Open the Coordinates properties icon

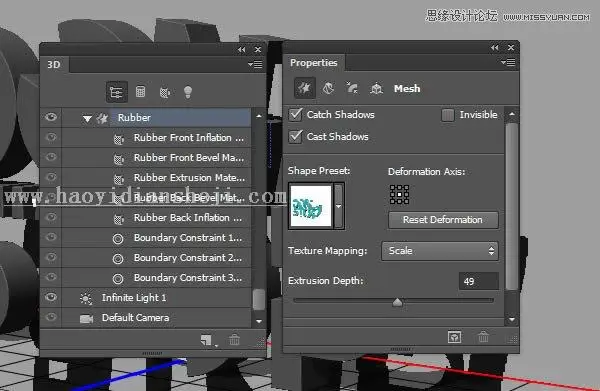[x=376, y=88]
